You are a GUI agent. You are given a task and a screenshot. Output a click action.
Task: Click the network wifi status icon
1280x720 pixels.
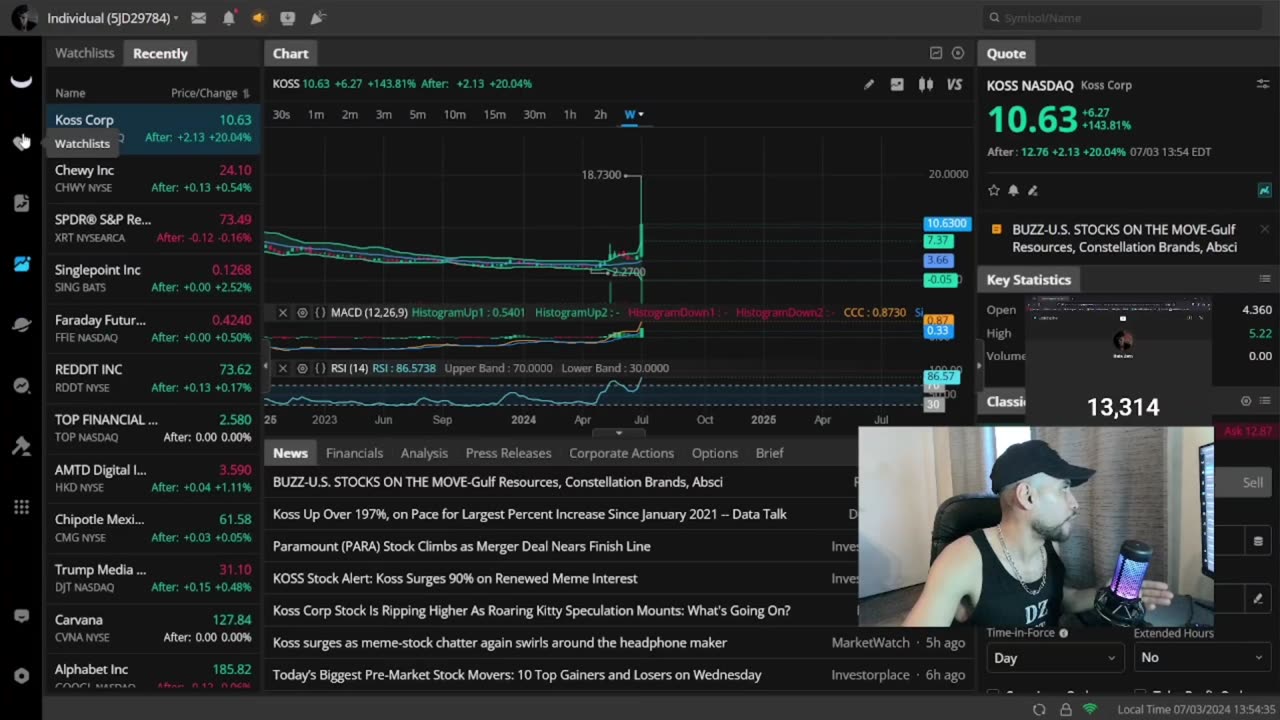pos(1090,709)
